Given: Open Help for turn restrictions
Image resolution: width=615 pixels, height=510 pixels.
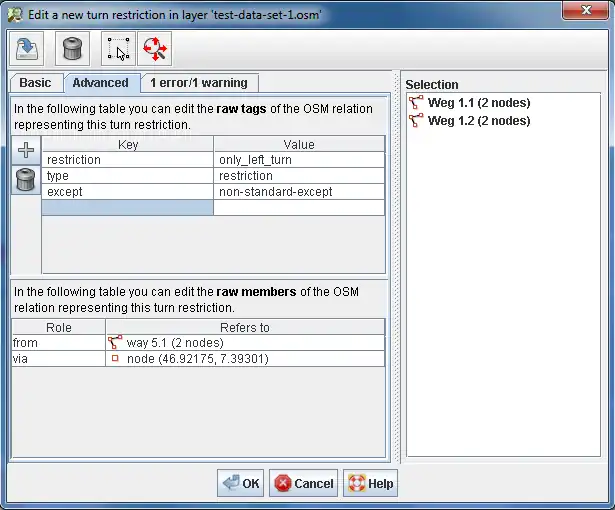Looking at the screenshot, I should [x=370, y=483].
